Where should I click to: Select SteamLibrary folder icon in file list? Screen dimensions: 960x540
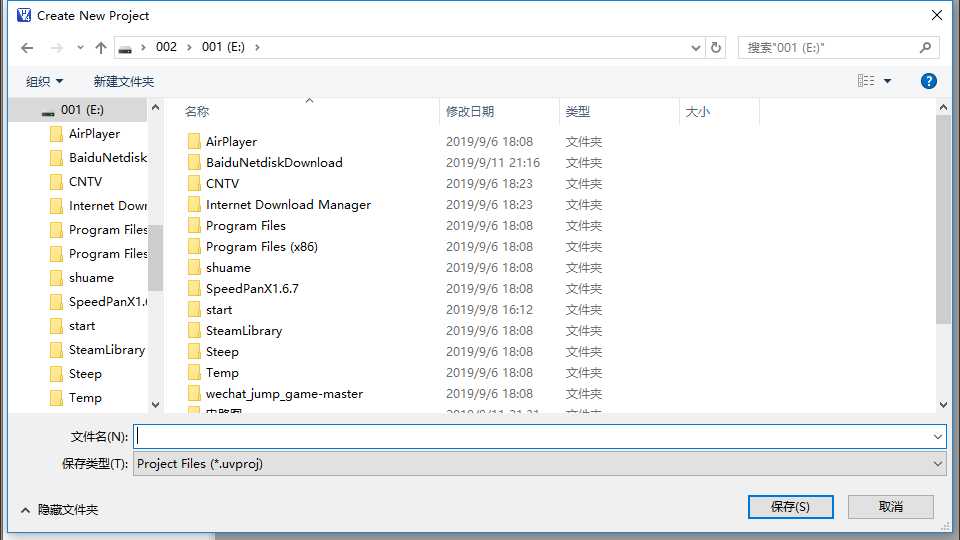pos(194,331)
